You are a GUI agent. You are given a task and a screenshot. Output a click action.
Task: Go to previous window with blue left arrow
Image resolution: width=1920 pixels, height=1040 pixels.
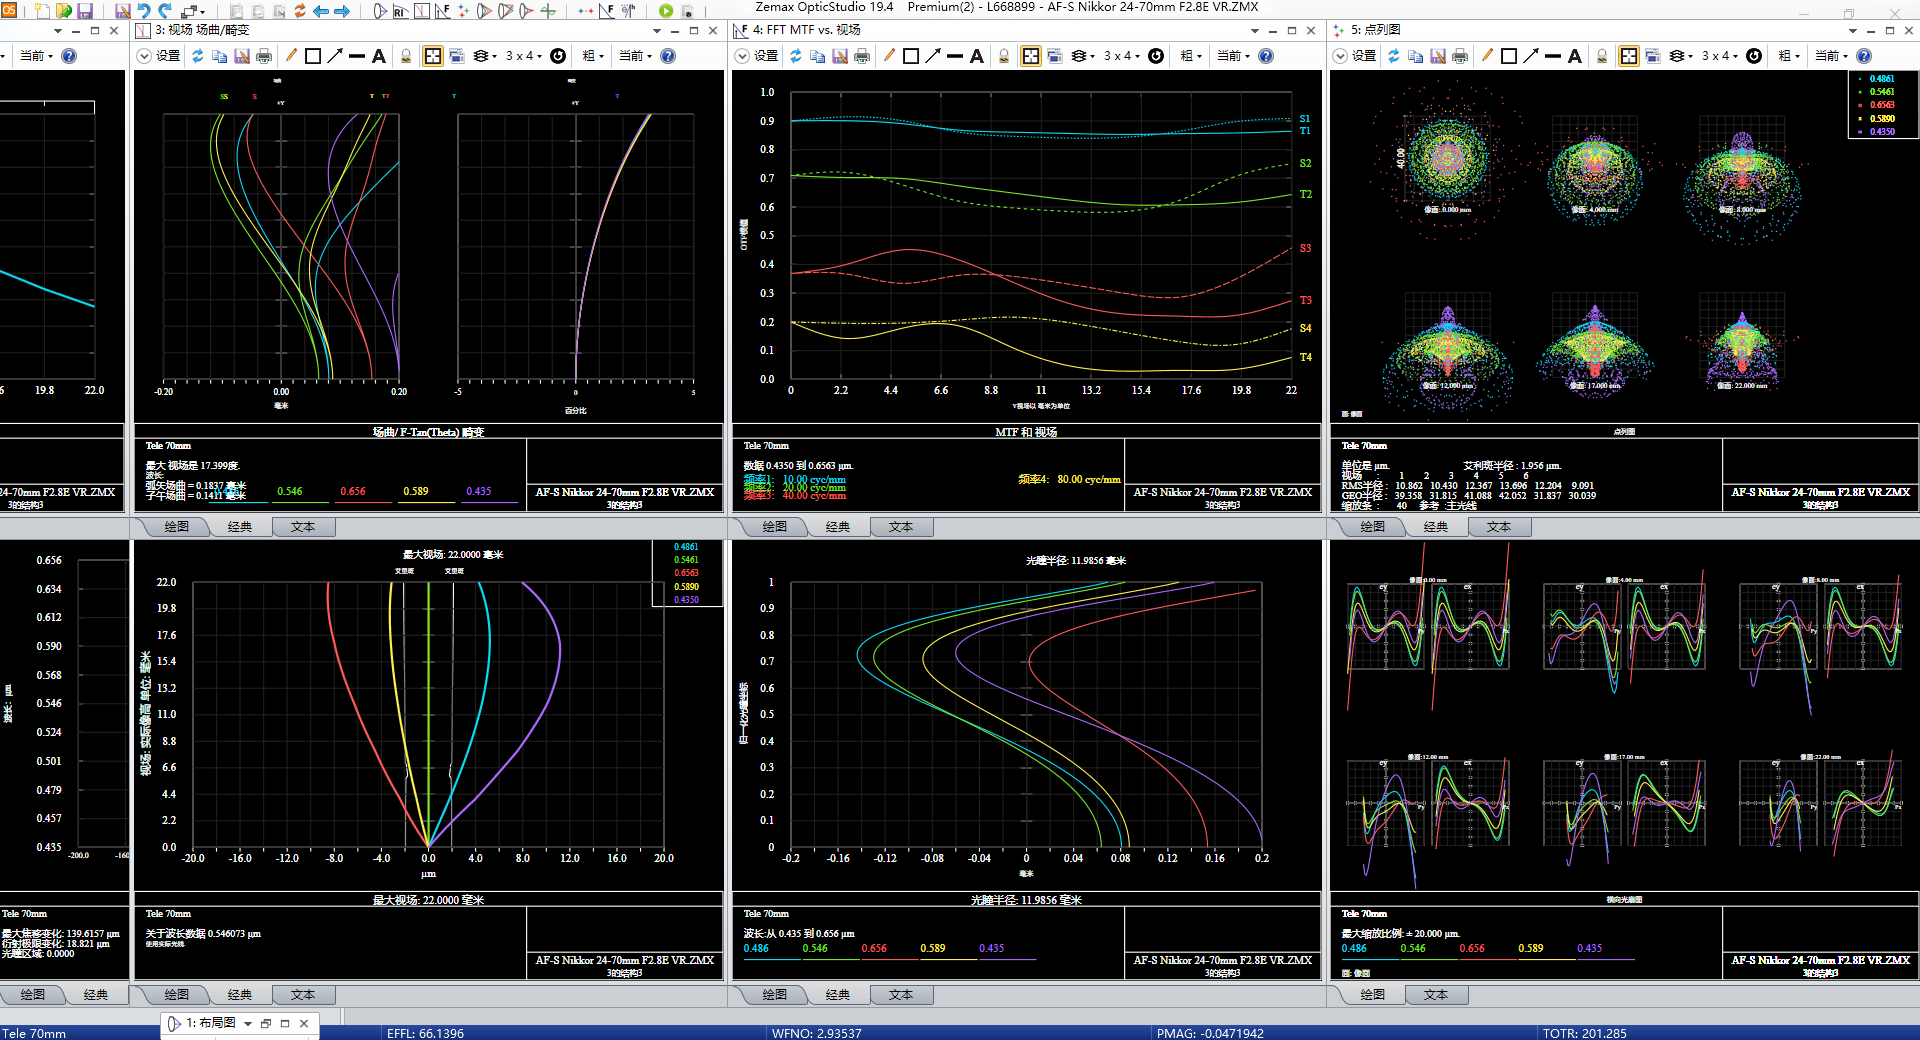coord(321,11)
